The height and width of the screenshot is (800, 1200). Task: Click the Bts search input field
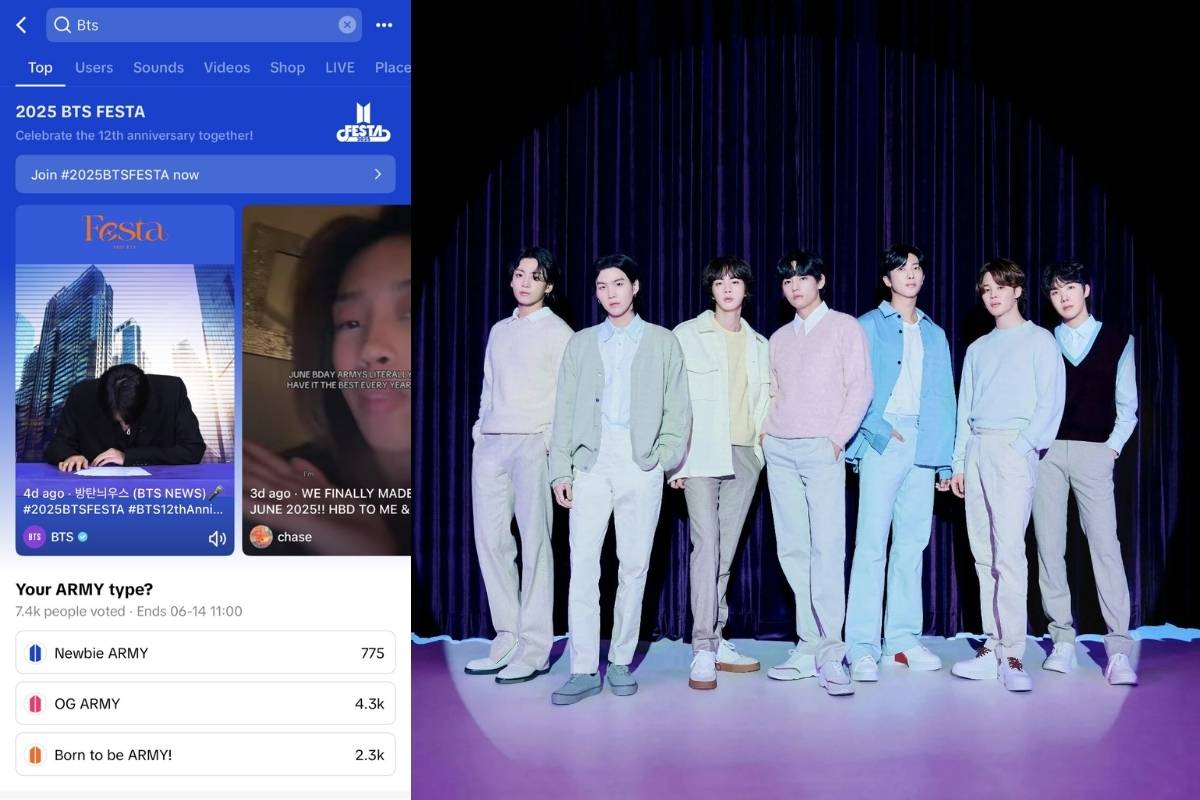coord(200,25)
